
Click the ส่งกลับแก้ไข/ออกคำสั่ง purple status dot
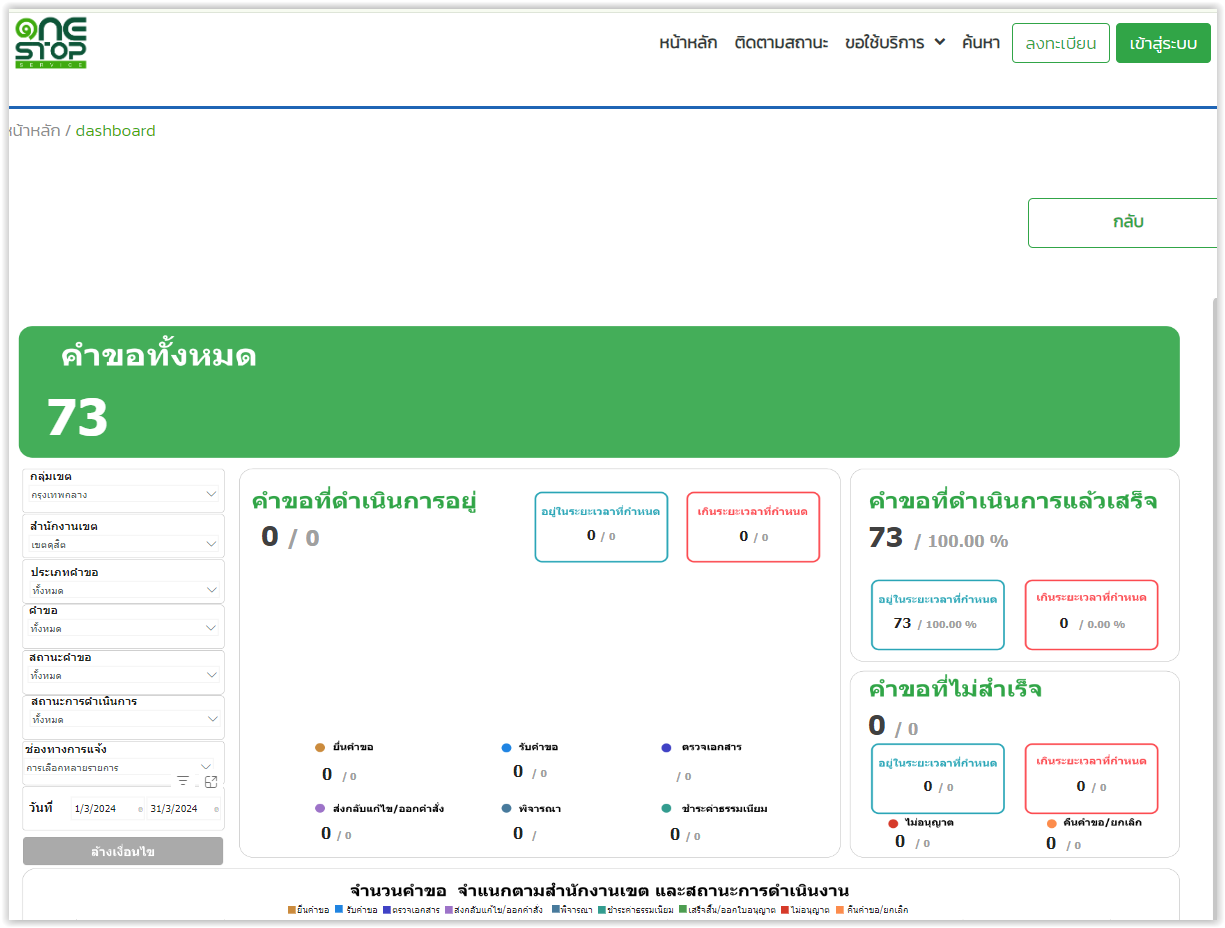tap(320, 808)
